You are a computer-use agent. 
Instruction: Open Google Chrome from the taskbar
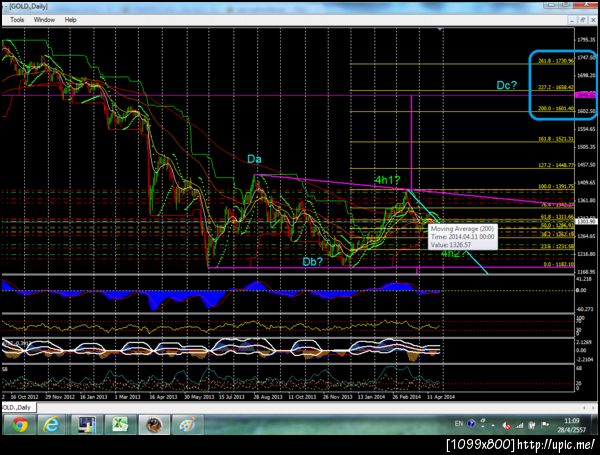pos(20,425)
